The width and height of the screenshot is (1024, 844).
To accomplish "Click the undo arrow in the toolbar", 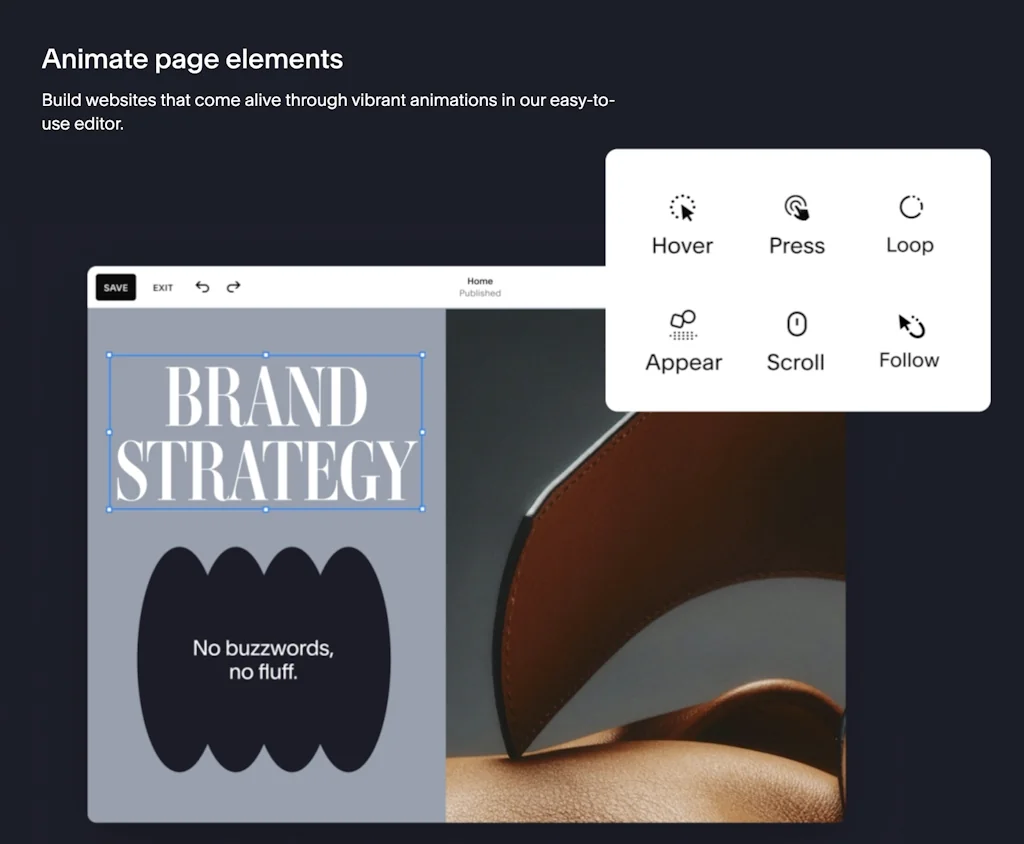I will 203,287.
